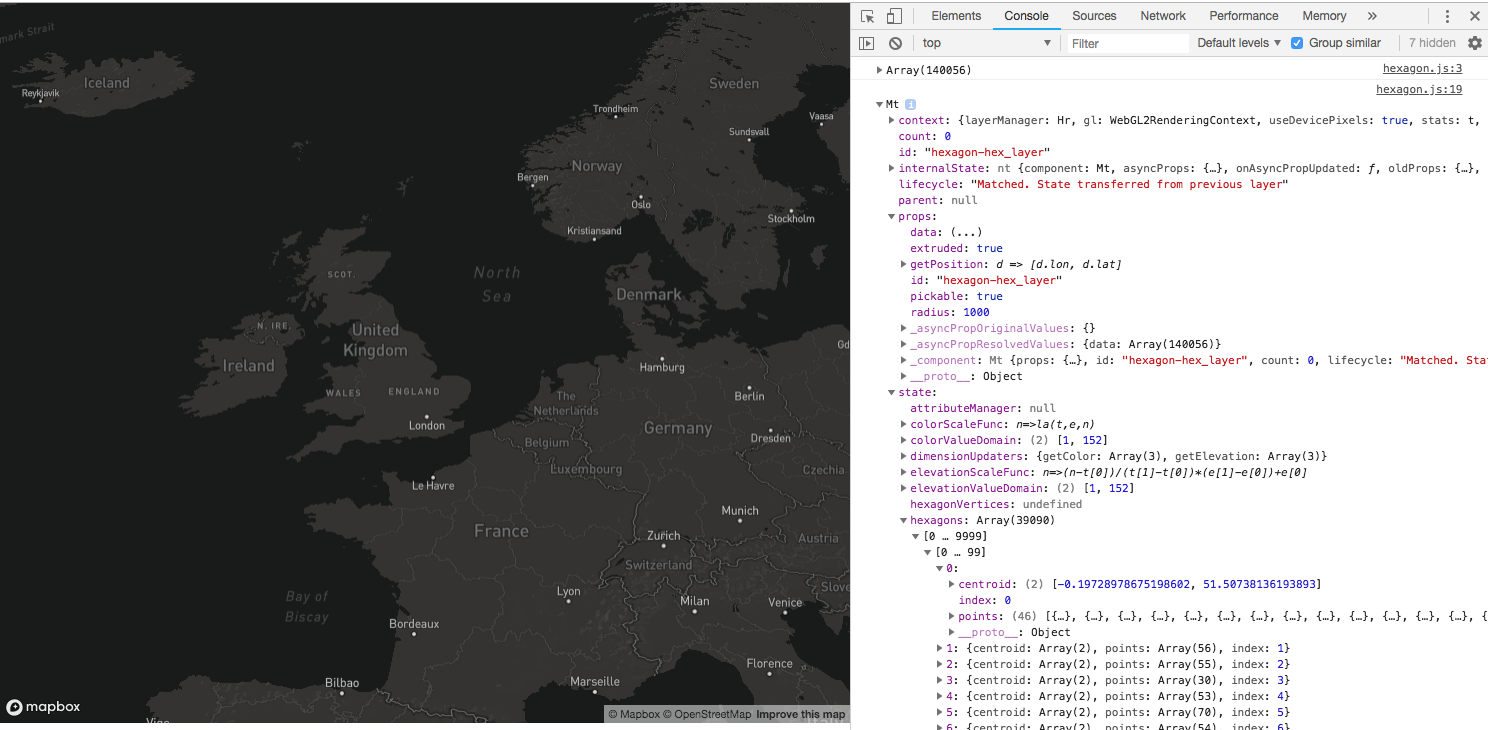Expand _asyncPropOriginalValues entry
The width and height of the screenshot is (1488, 730).
pos(903,328)
